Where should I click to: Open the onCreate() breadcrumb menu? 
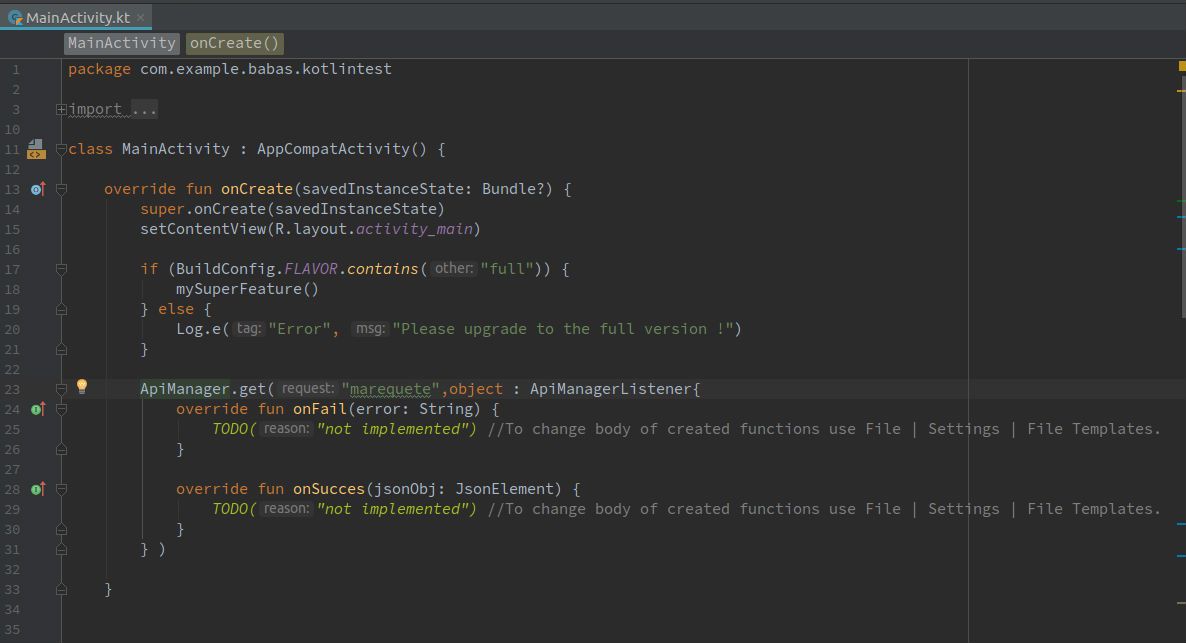pos(234,43)
